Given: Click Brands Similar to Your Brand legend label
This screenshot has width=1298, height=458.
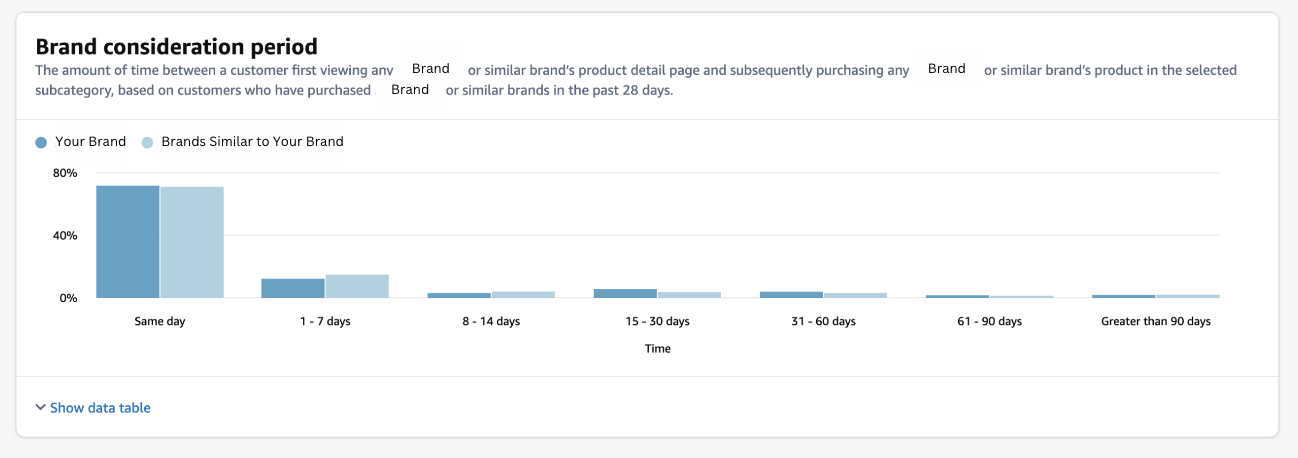Looking at the screenshot, I should [x=252, y=142].
